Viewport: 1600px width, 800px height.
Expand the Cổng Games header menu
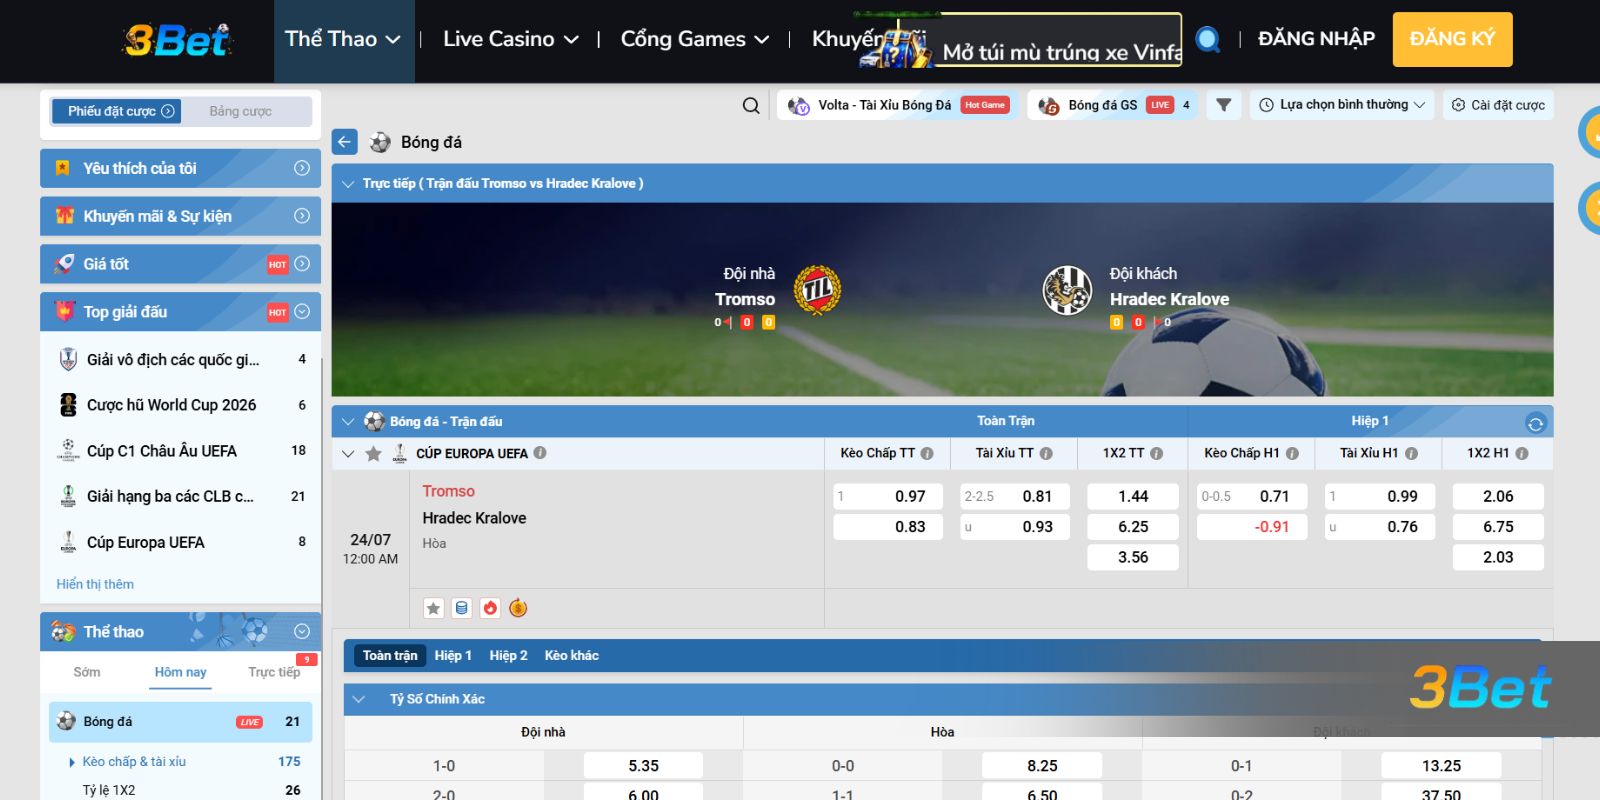695,40
